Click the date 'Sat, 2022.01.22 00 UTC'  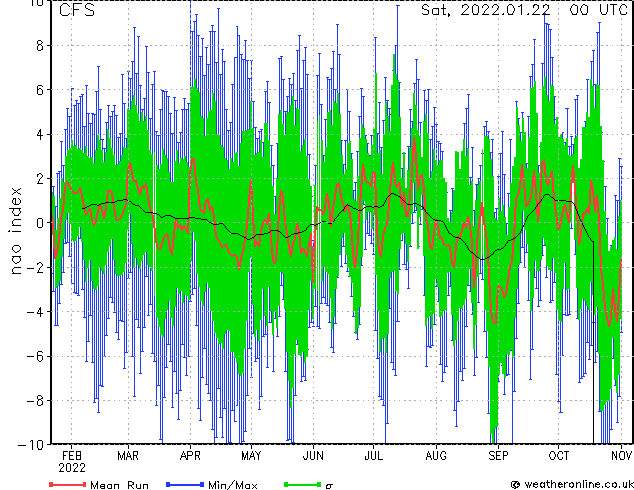click(x=524, y=10)
